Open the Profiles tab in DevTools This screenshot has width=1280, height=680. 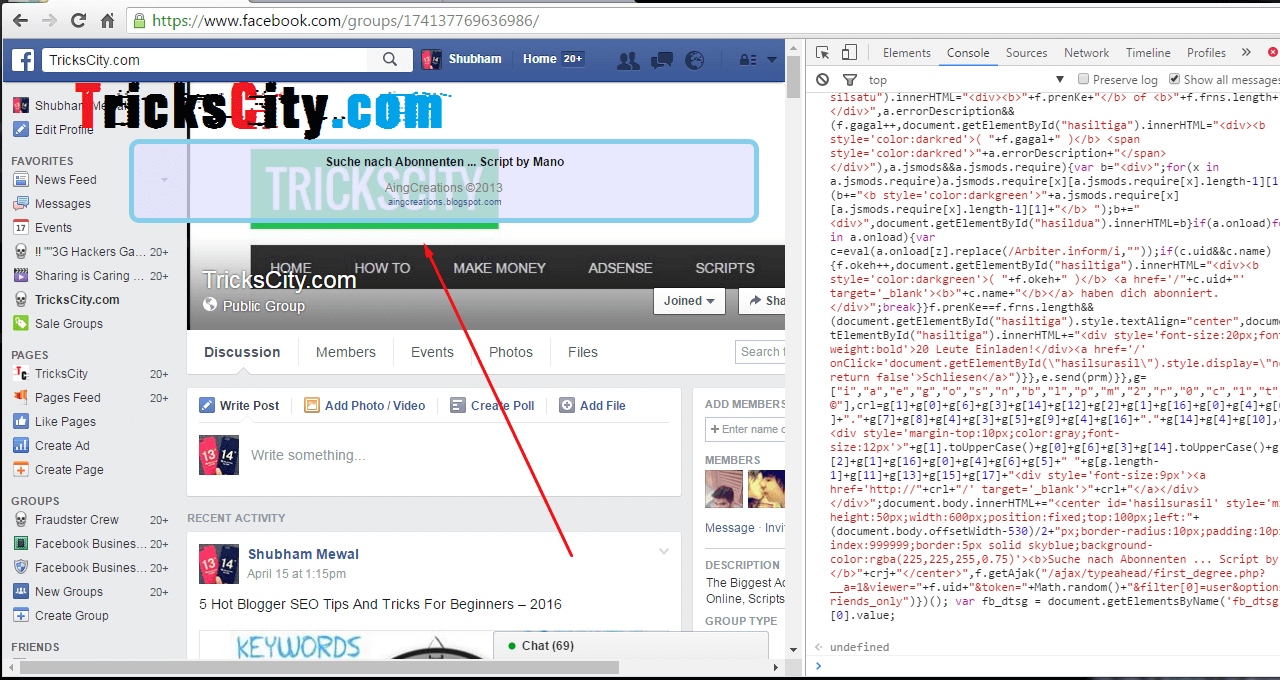coord(1207,53)
